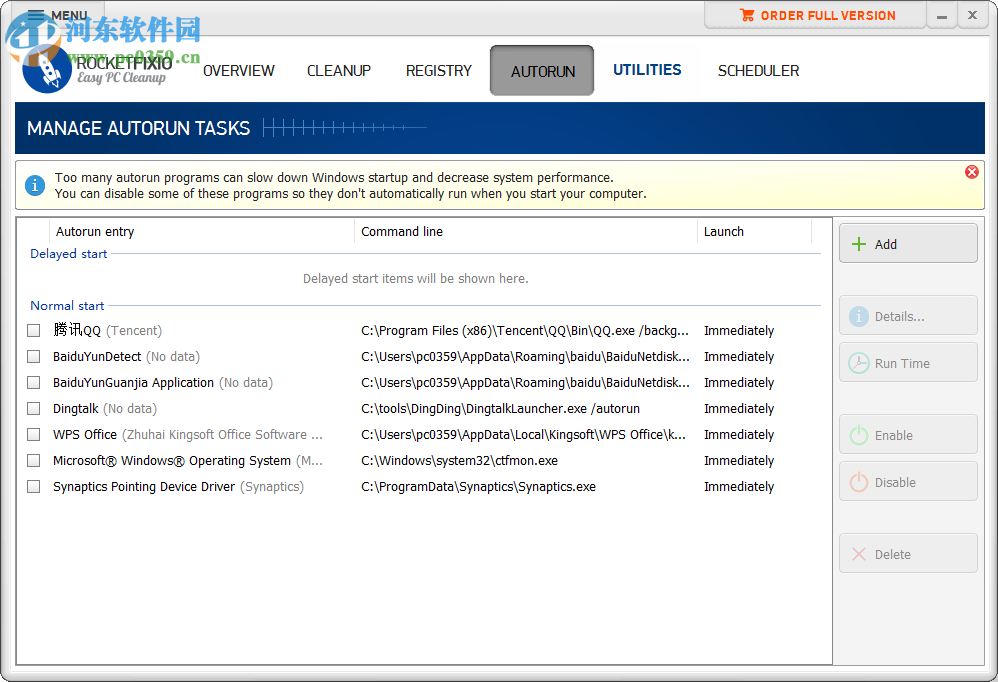Select Synaptics Pointing Device Driver entry name
Image resolution: width=998 pixels, height=682 pixels.
[x=144, y=487]
